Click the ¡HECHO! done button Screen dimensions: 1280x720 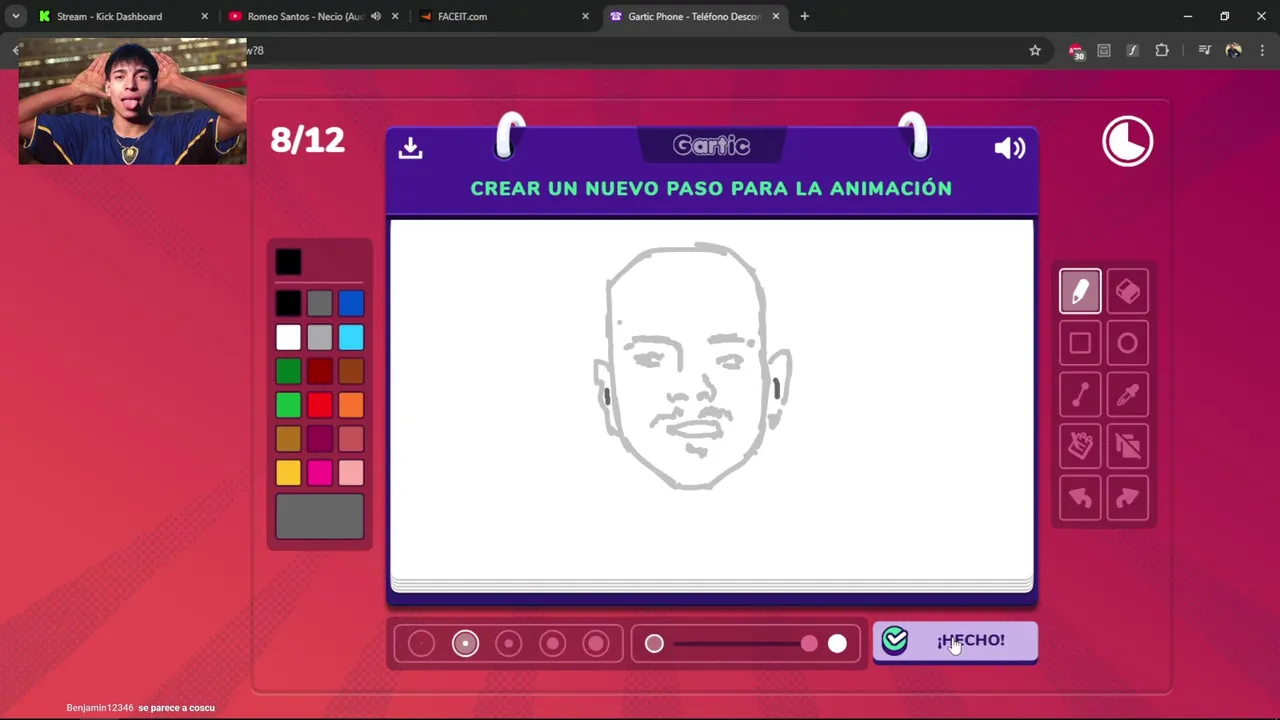click(x=955, y=641)
